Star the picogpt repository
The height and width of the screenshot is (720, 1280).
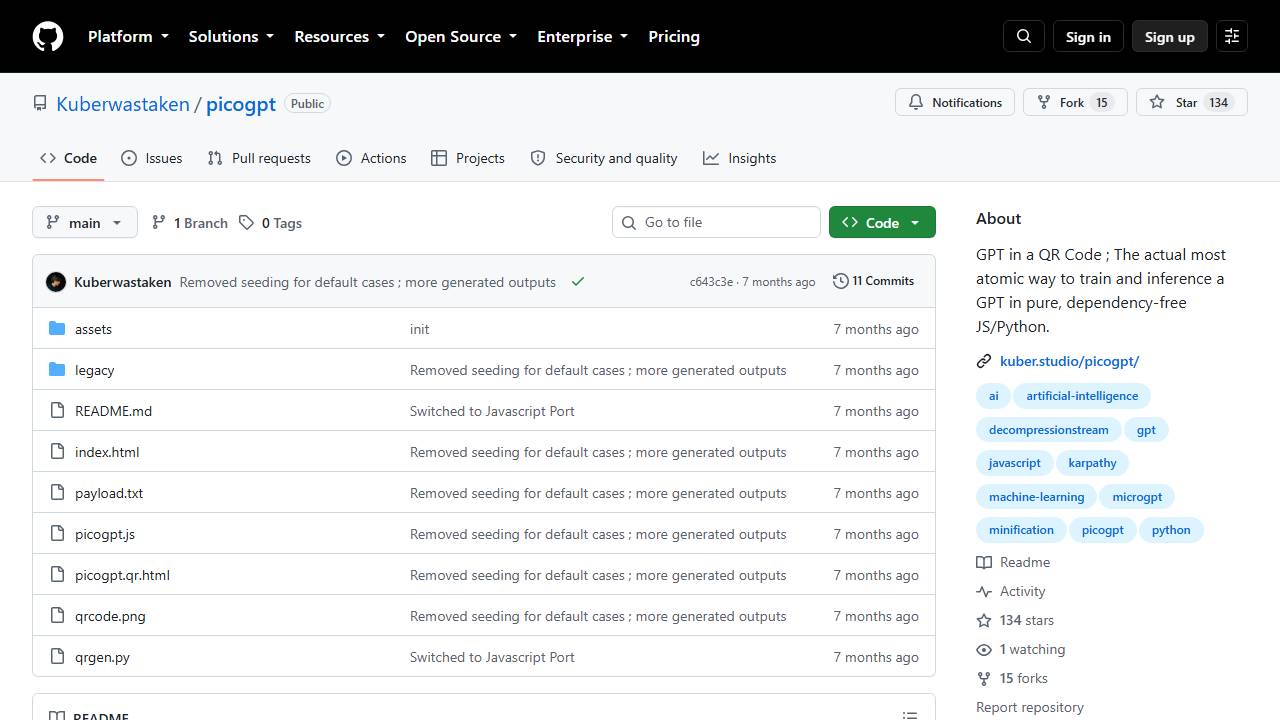[x=1192, y=102]
